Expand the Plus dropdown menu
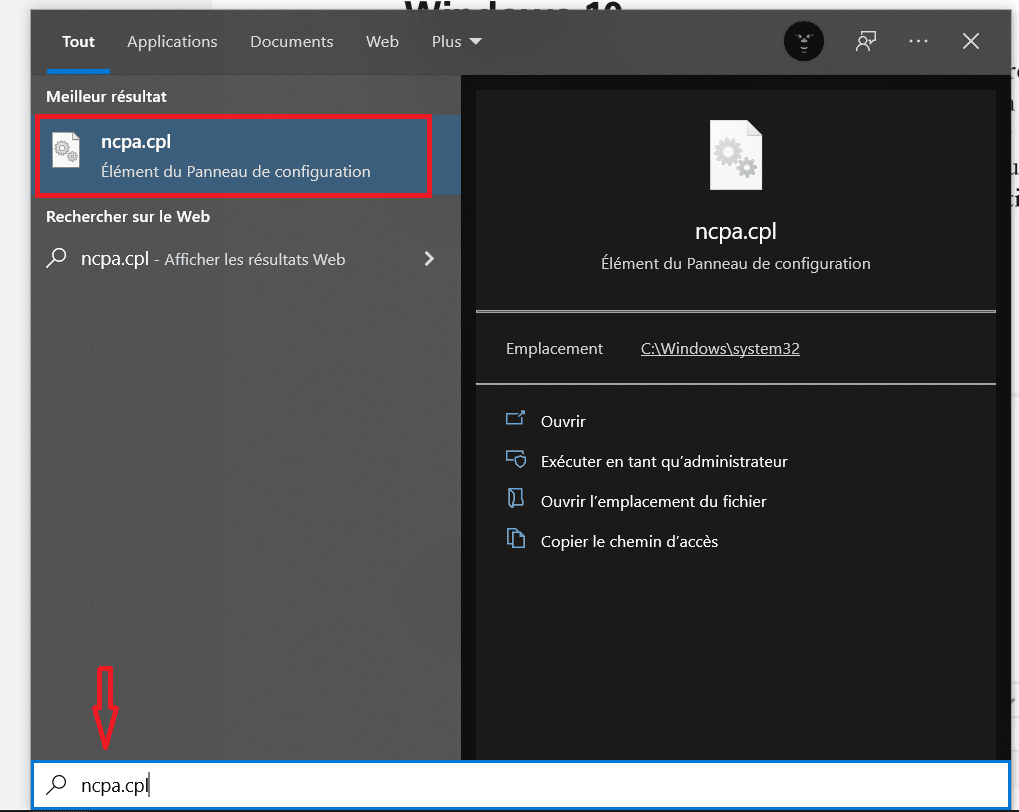 [x=456, y=42]
